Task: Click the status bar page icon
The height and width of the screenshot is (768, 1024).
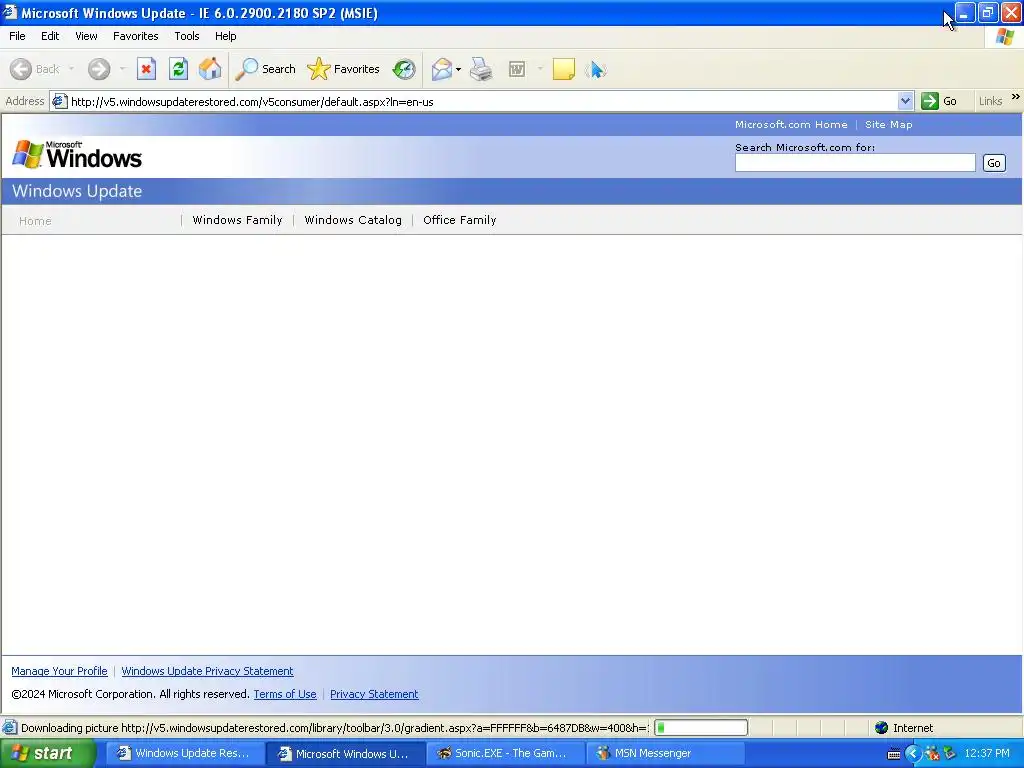Action: click(x=9, y=728)
